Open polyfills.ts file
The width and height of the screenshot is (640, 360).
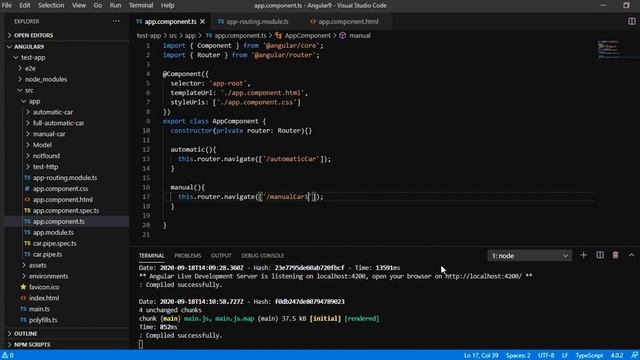(43, 320)
